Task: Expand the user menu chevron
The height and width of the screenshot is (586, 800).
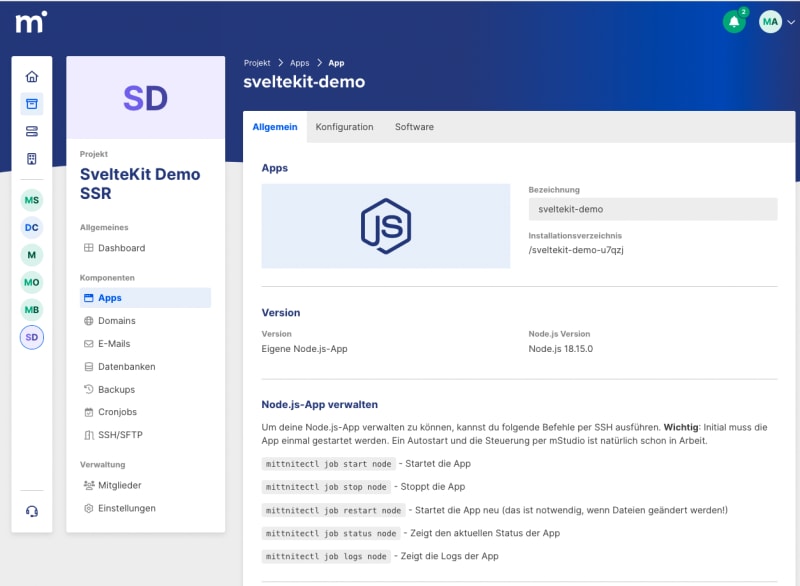Action: coord(791,22)
